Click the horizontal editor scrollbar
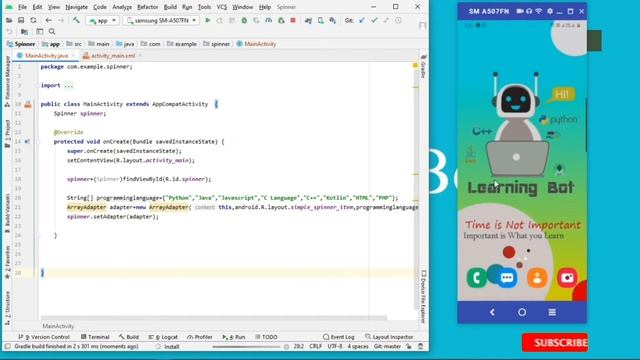 [x=213, y=318]
